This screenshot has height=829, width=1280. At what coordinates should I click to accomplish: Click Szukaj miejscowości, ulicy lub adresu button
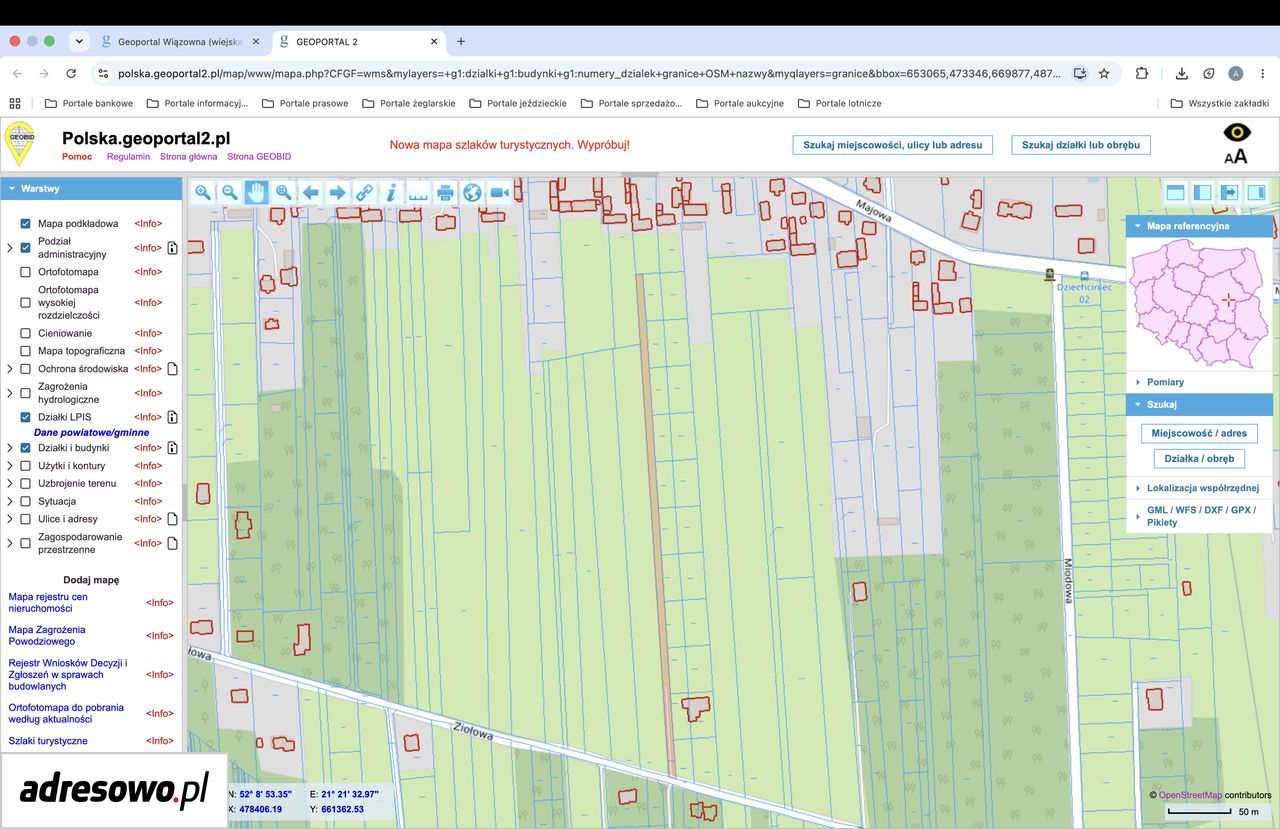(893, 145)
